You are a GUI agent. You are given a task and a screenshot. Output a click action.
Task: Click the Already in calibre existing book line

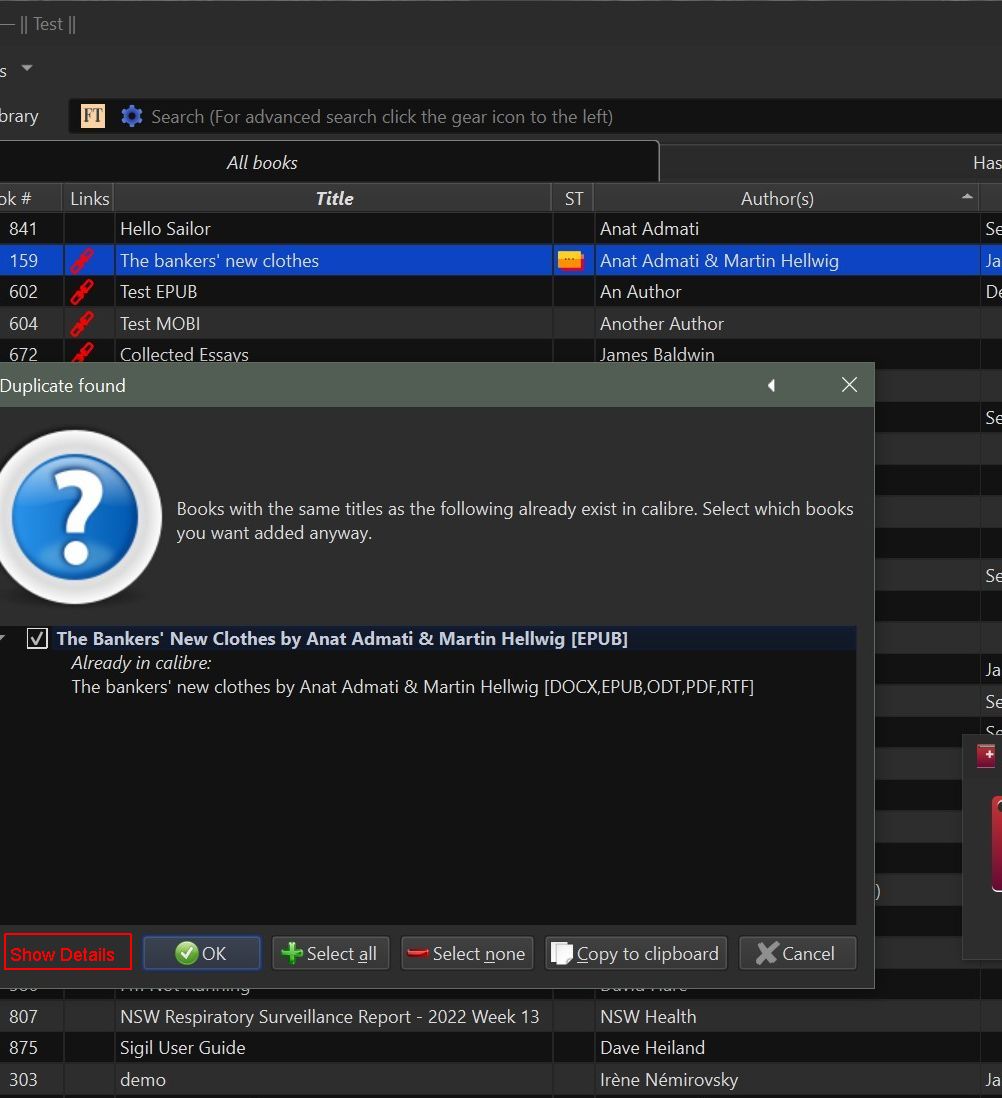(412, 687)
